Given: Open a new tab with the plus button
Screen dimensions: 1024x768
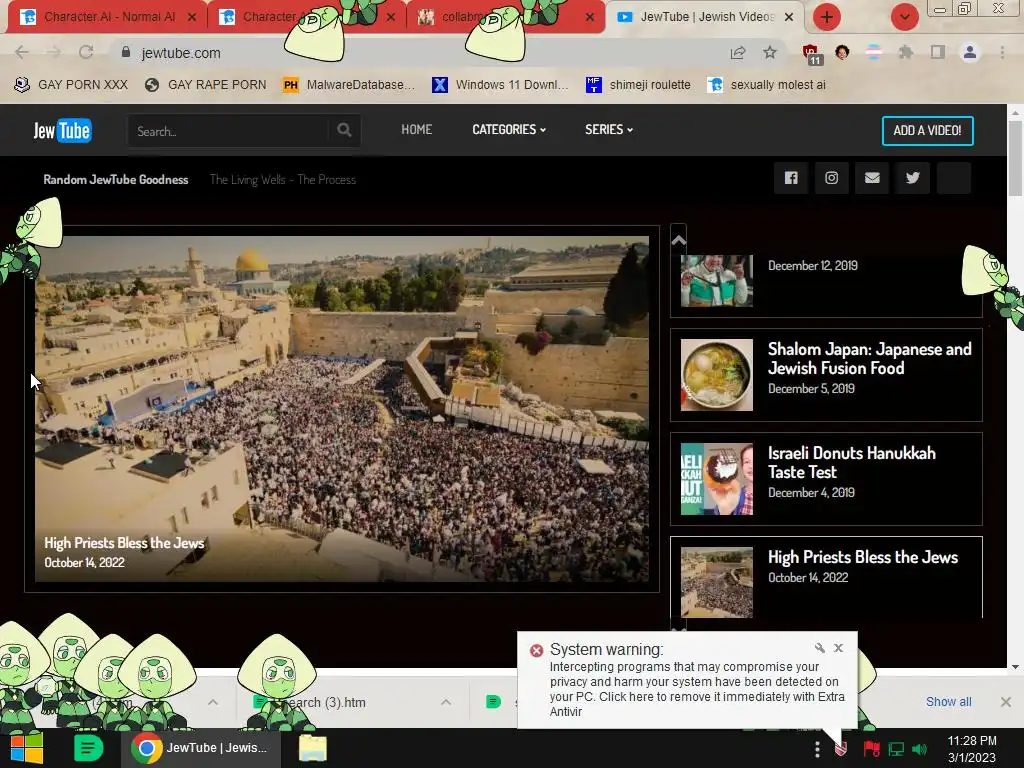Looking at the screenshot, I should (827, 17).
